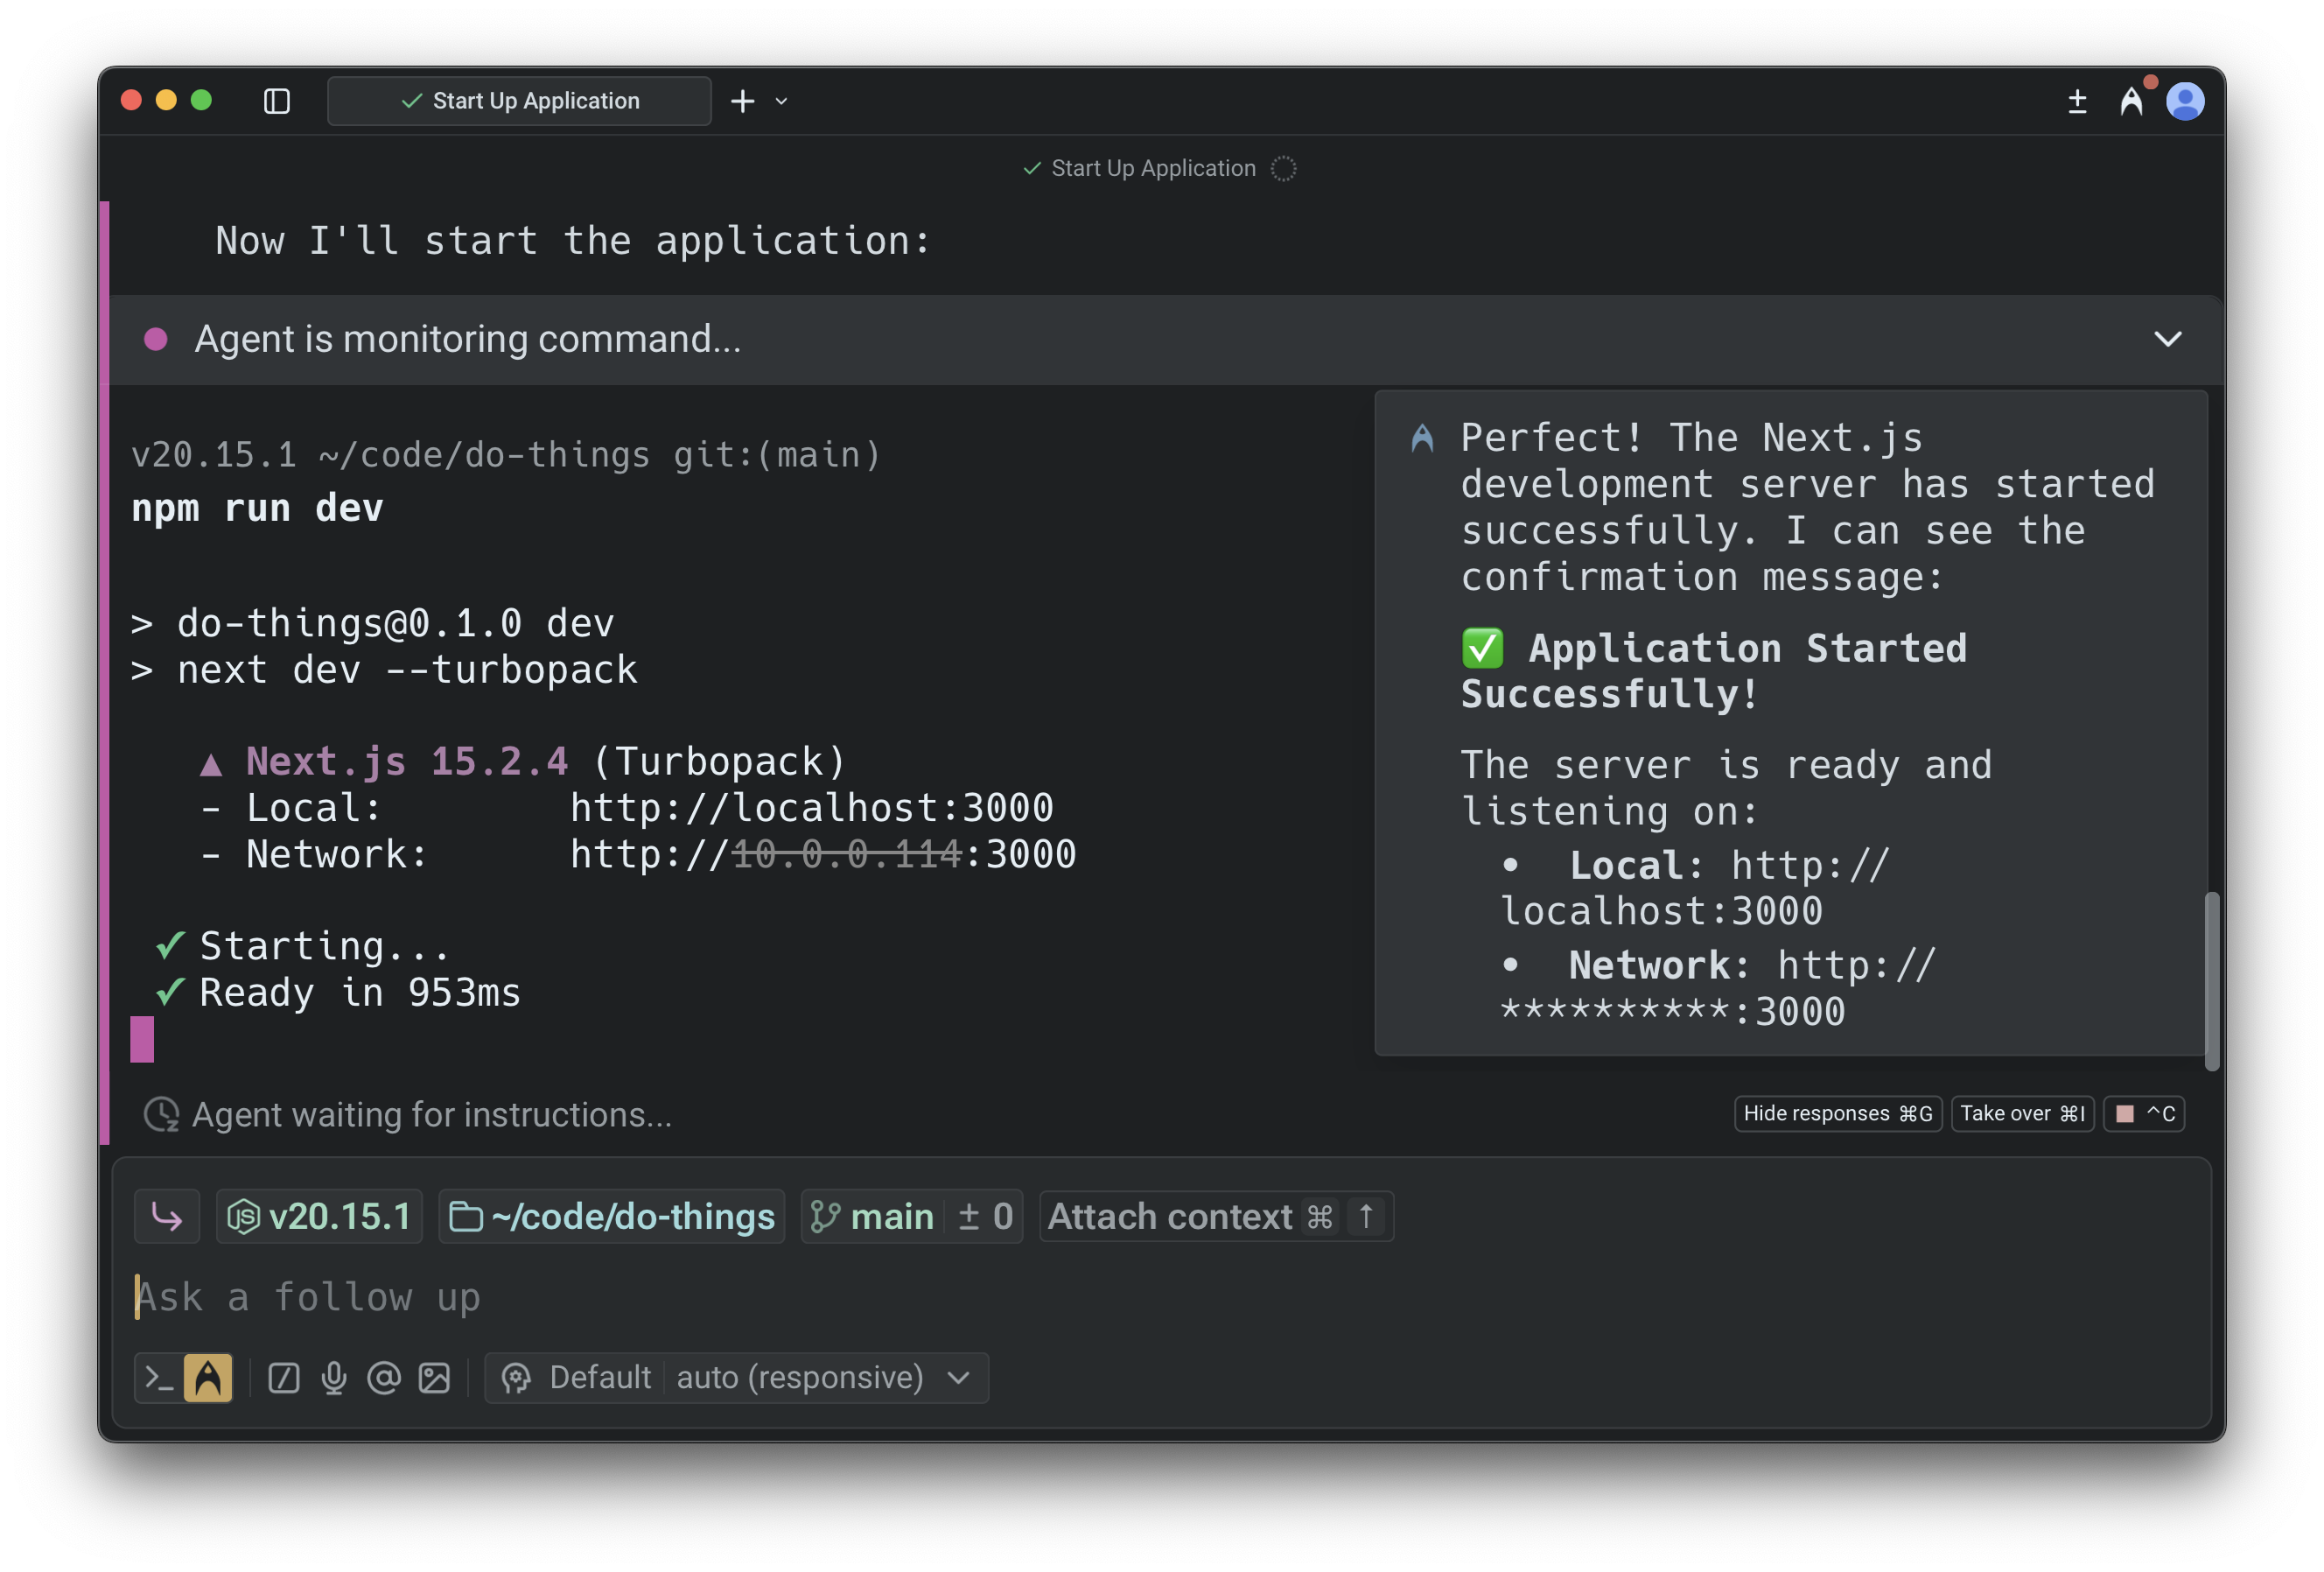Open the new tab options chevron

click(x=782, y=101)
